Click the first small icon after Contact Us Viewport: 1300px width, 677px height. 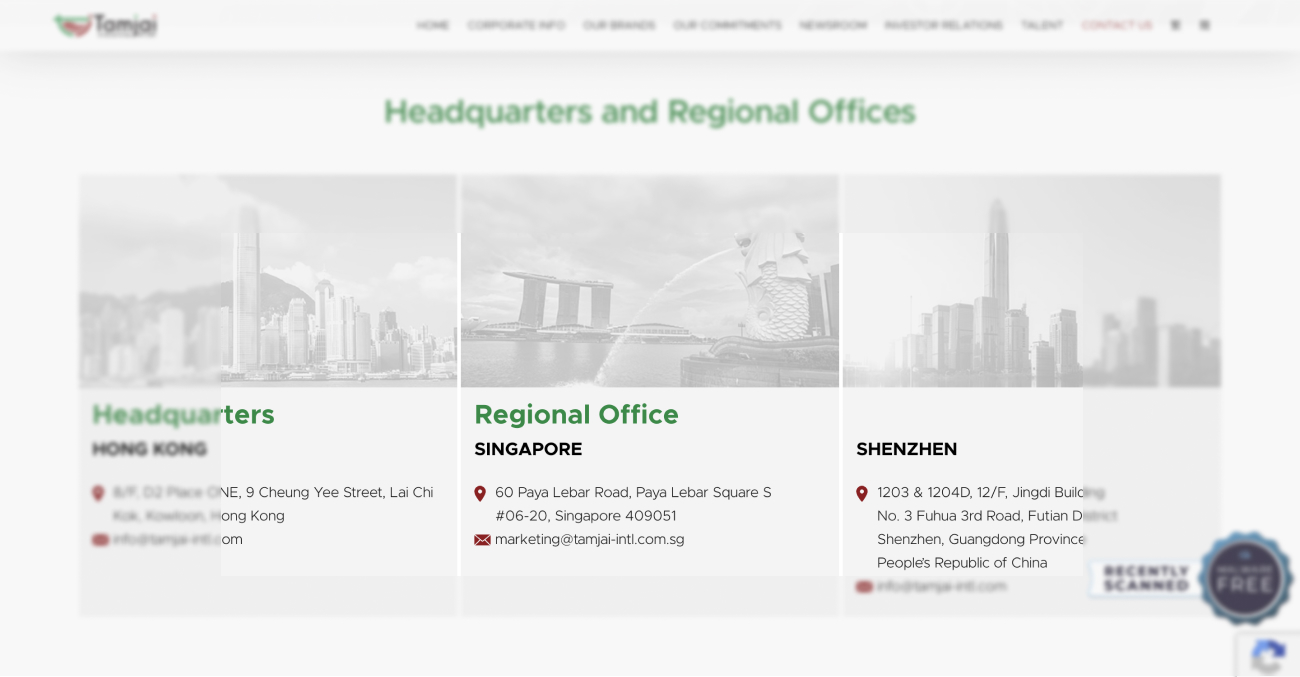(1175, 25)
